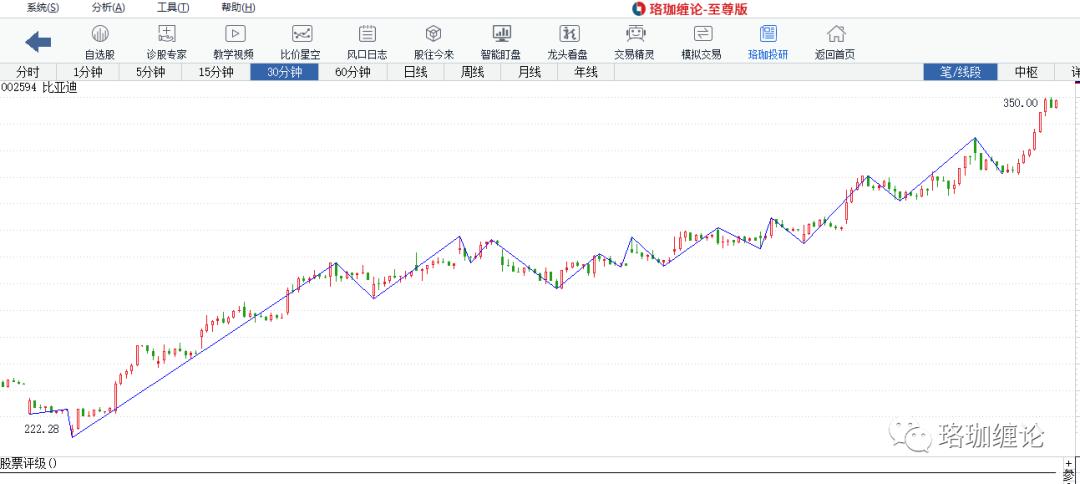Open 股往今来 cube icon
The image size is (1080, 484).
(x=433, y=34)
